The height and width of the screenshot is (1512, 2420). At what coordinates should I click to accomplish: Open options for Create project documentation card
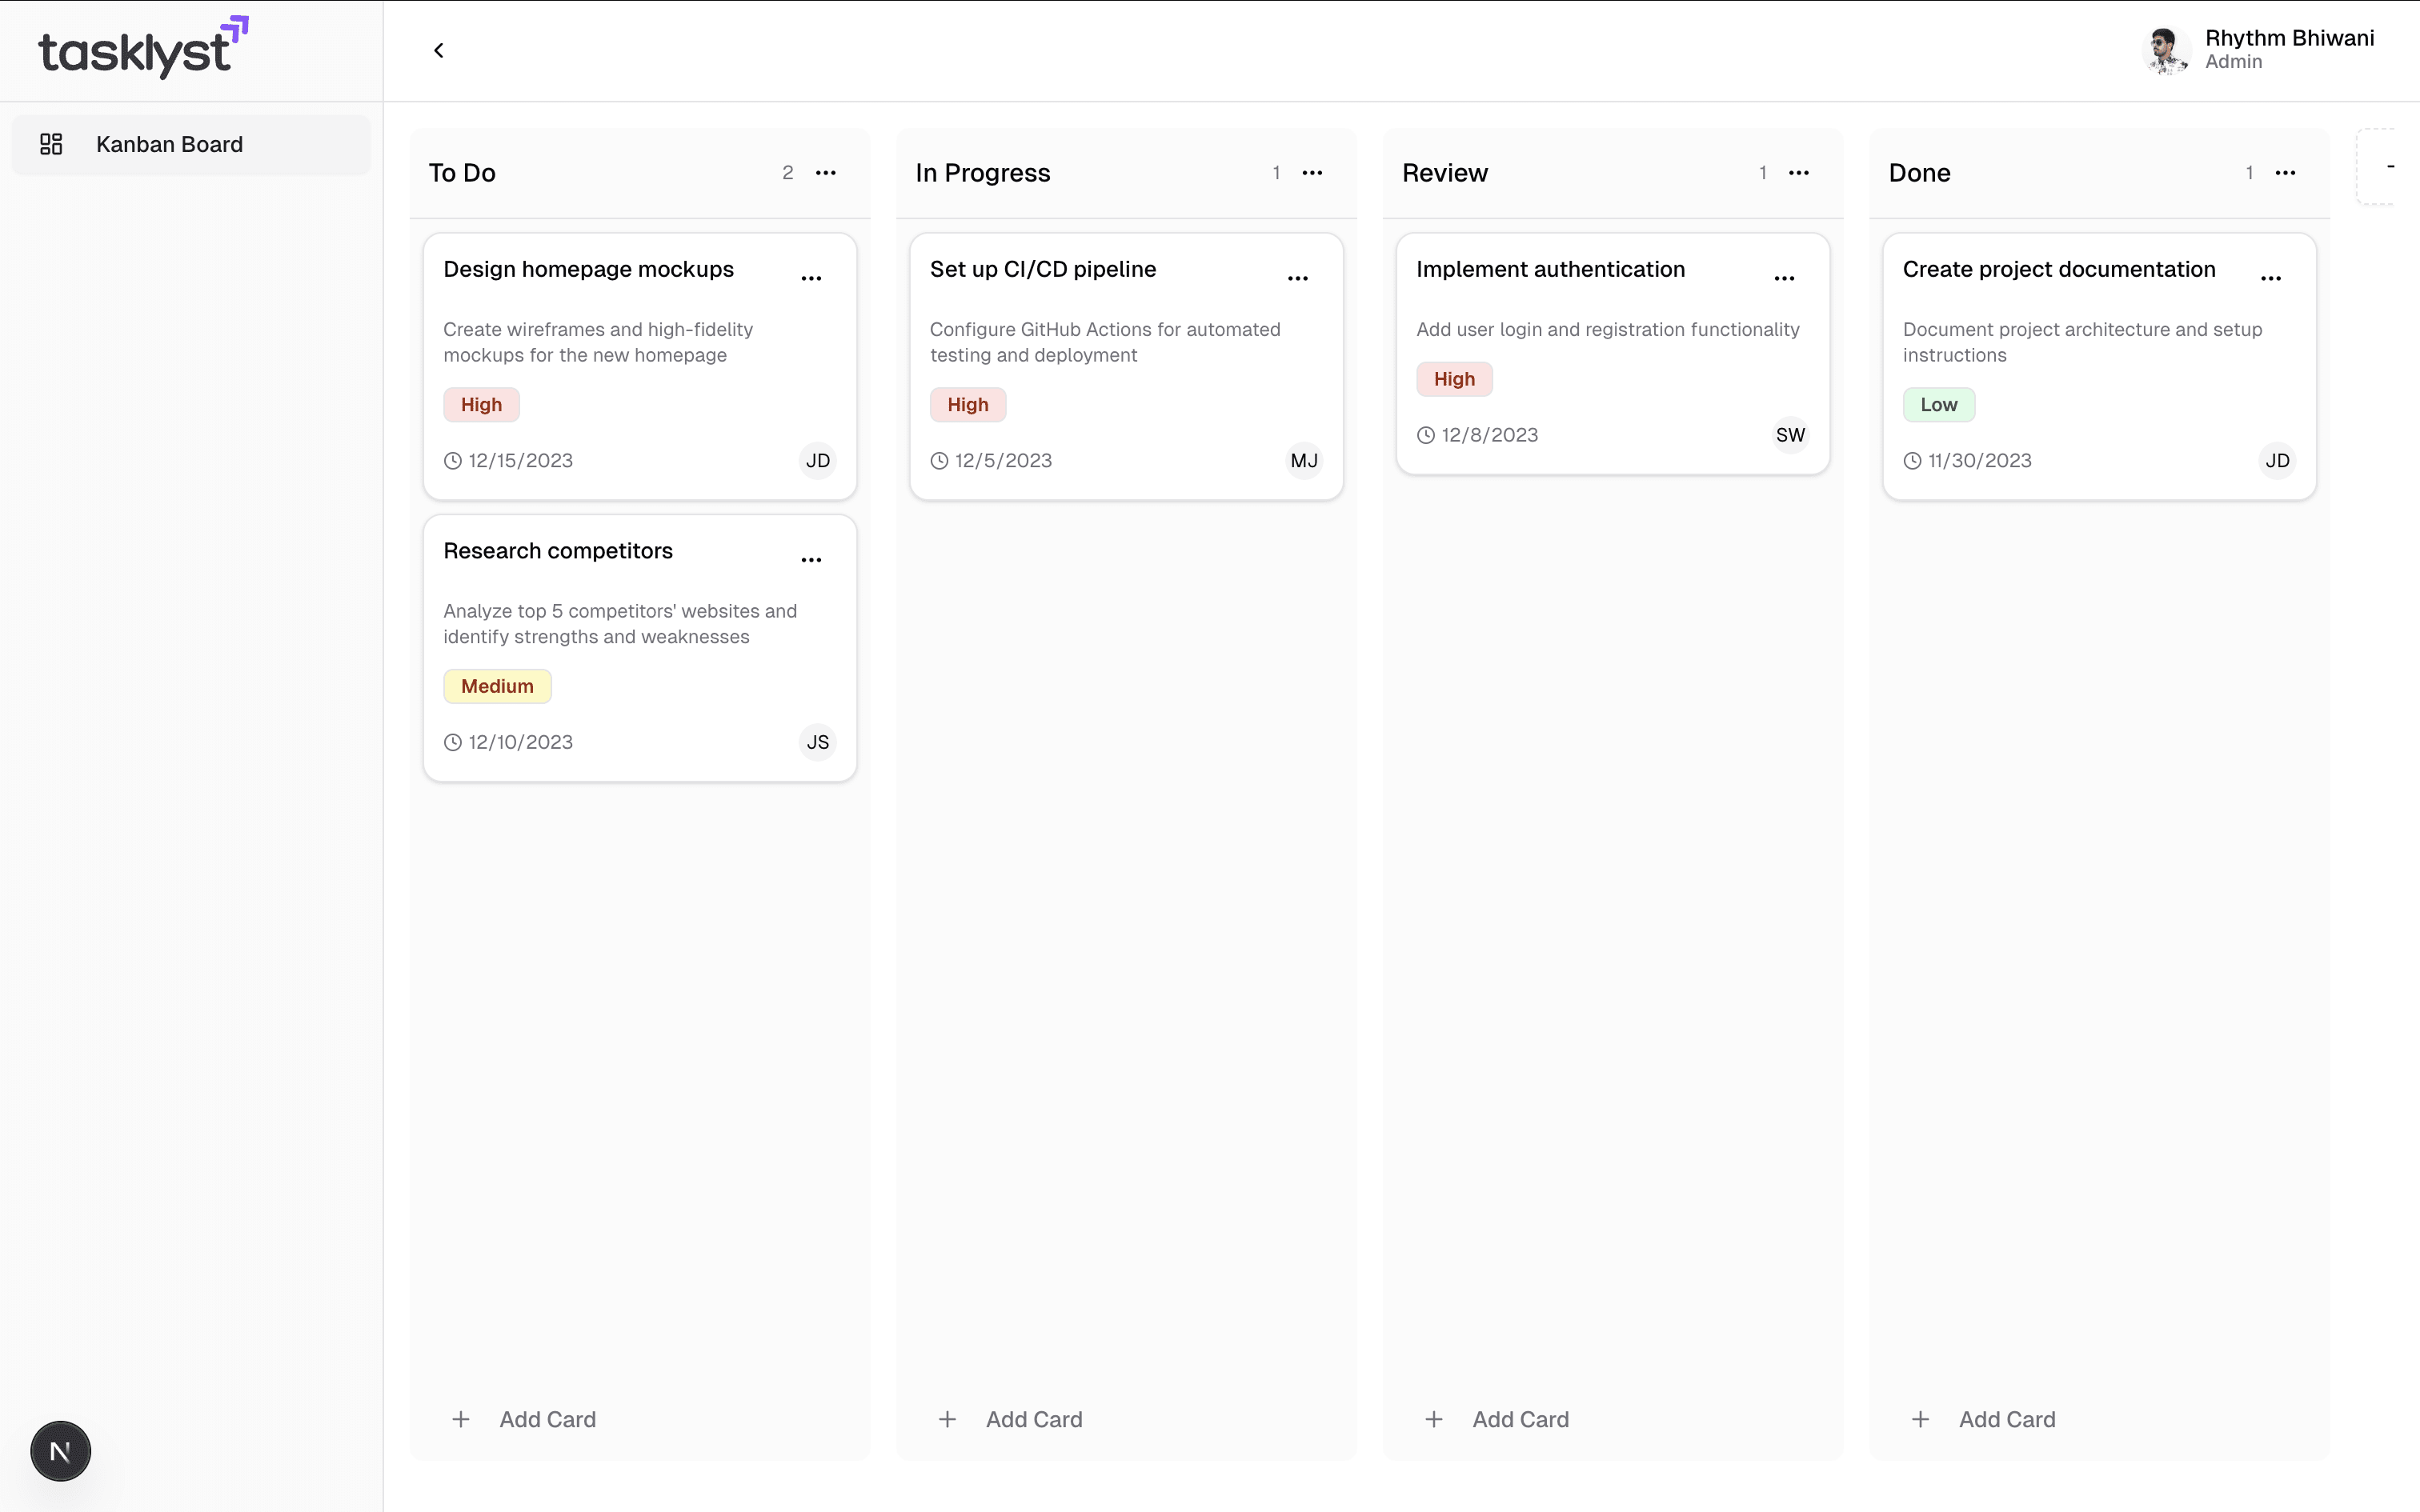tap(2271, 278)
